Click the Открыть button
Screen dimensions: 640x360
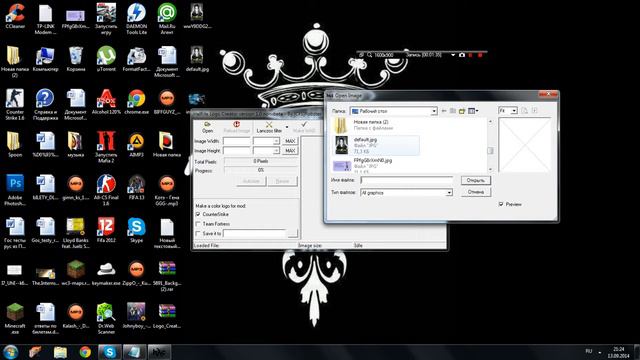click(x=476, y=180)
